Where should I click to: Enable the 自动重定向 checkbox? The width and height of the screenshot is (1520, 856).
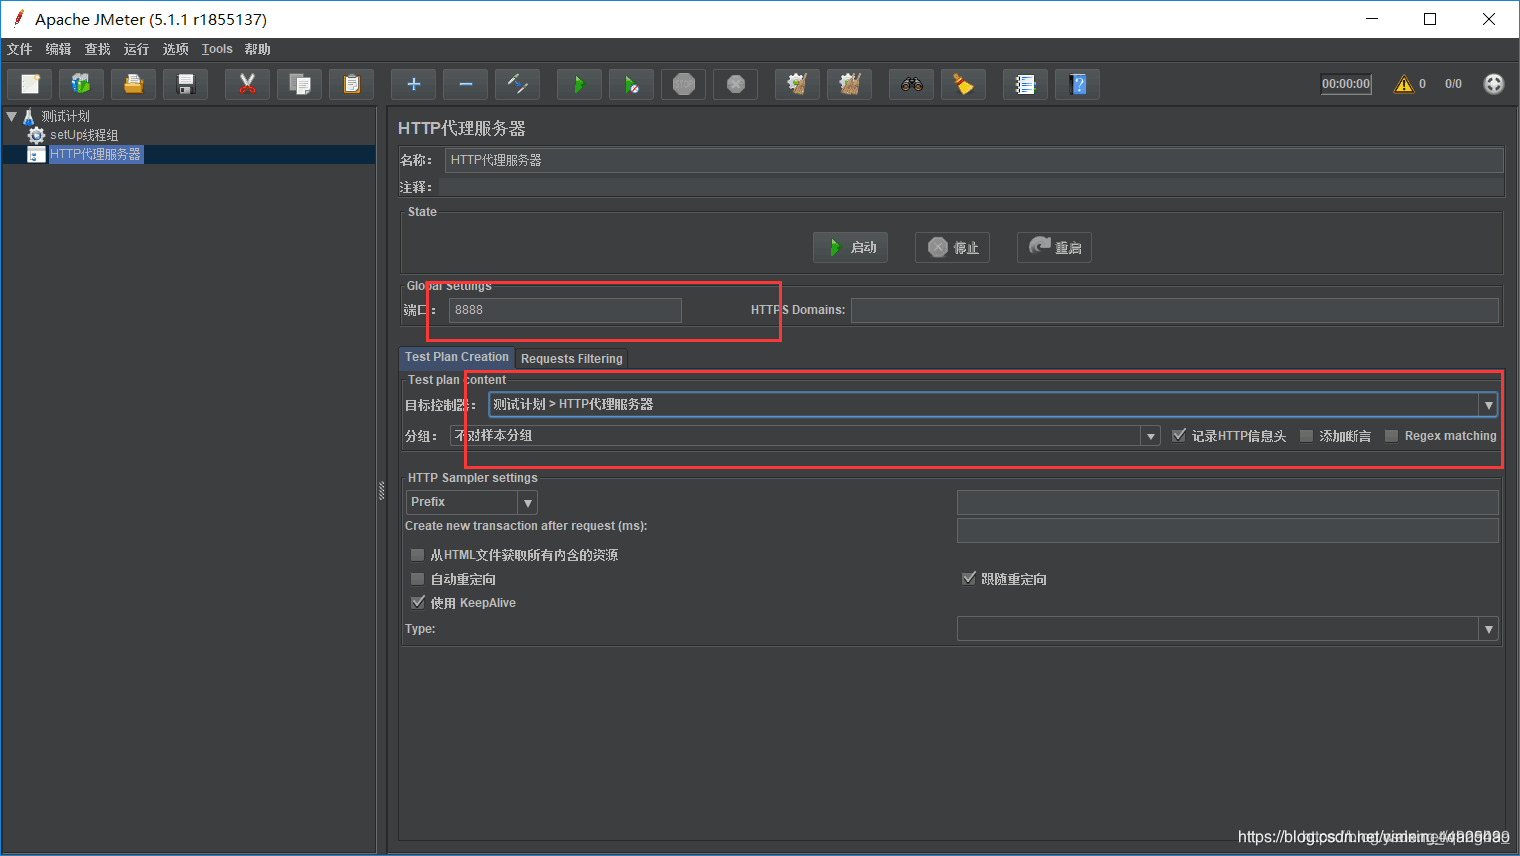coord(418,578)
